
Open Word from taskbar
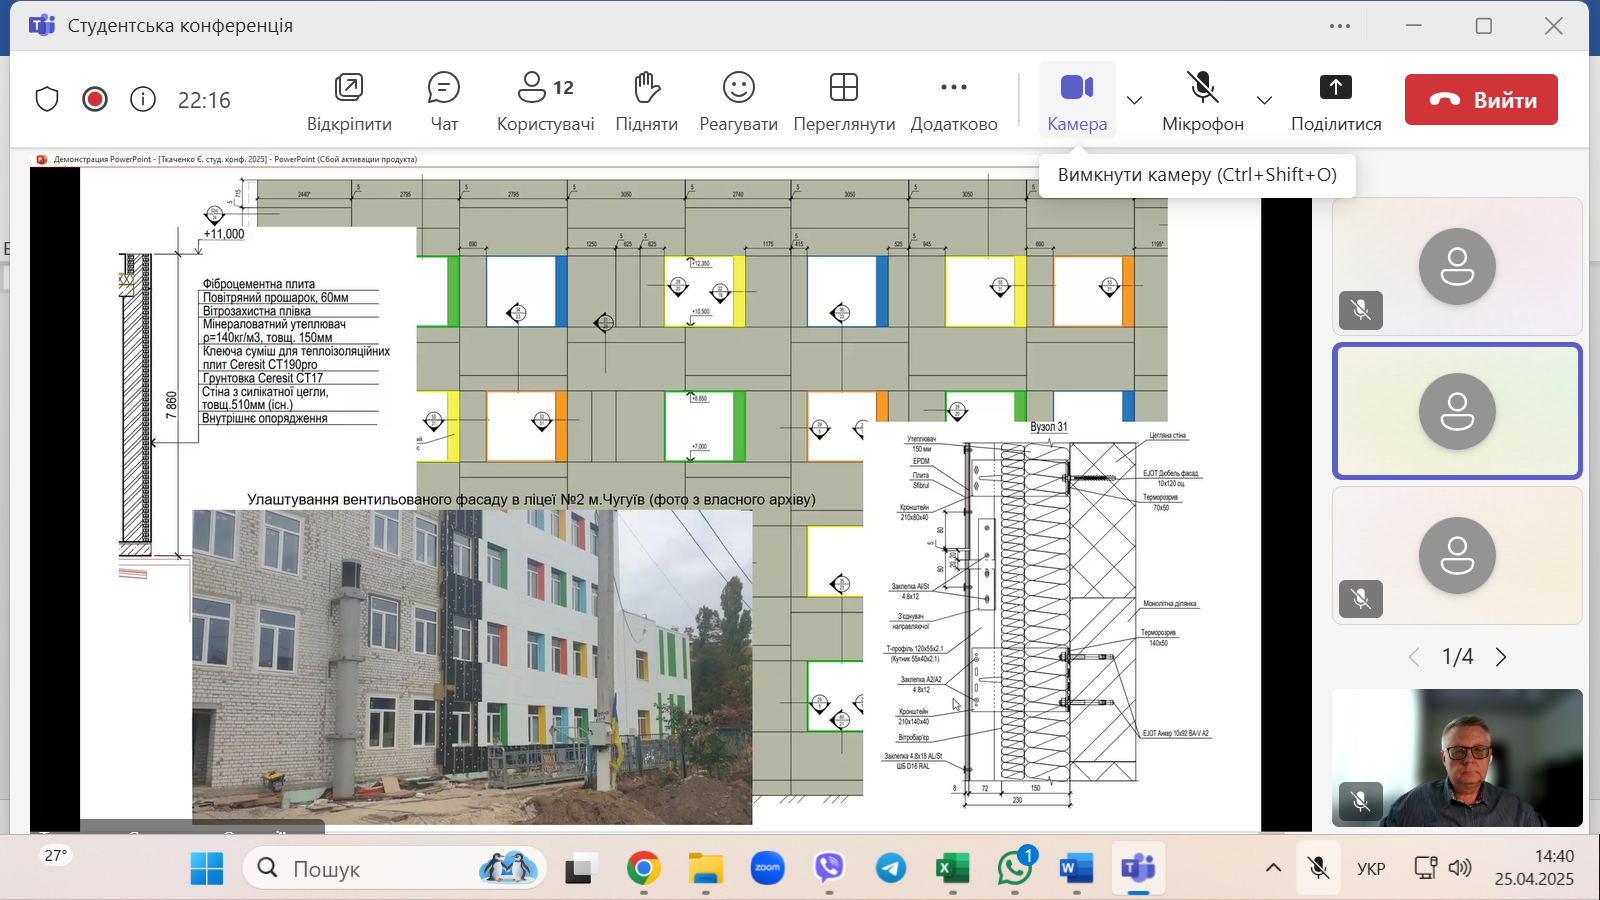1076,868
